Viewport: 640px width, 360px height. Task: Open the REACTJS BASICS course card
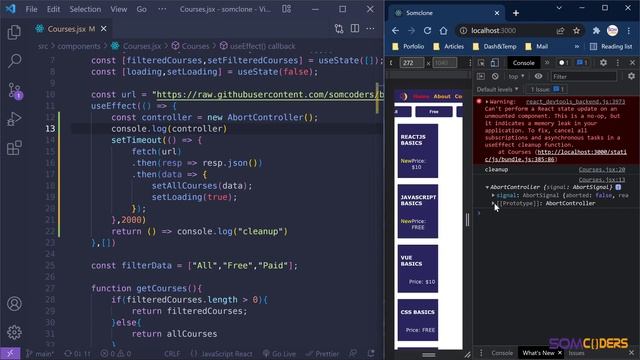point(418,151)
